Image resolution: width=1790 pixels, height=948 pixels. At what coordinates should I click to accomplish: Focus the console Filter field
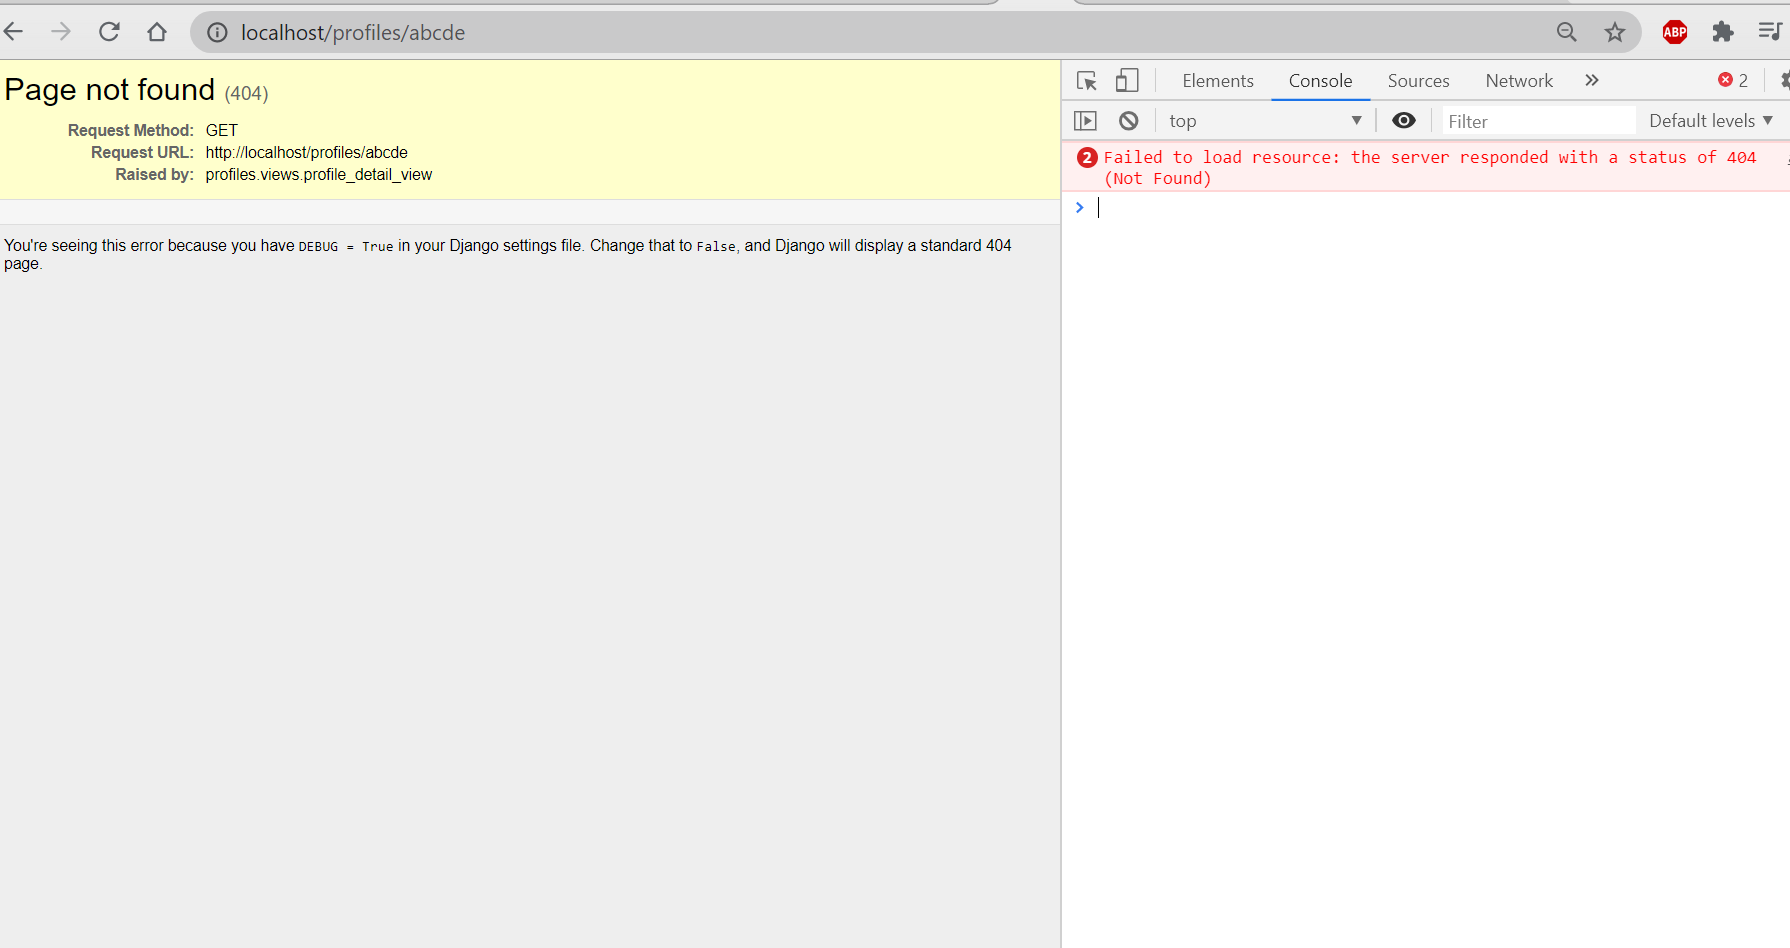click(1538, 121)
